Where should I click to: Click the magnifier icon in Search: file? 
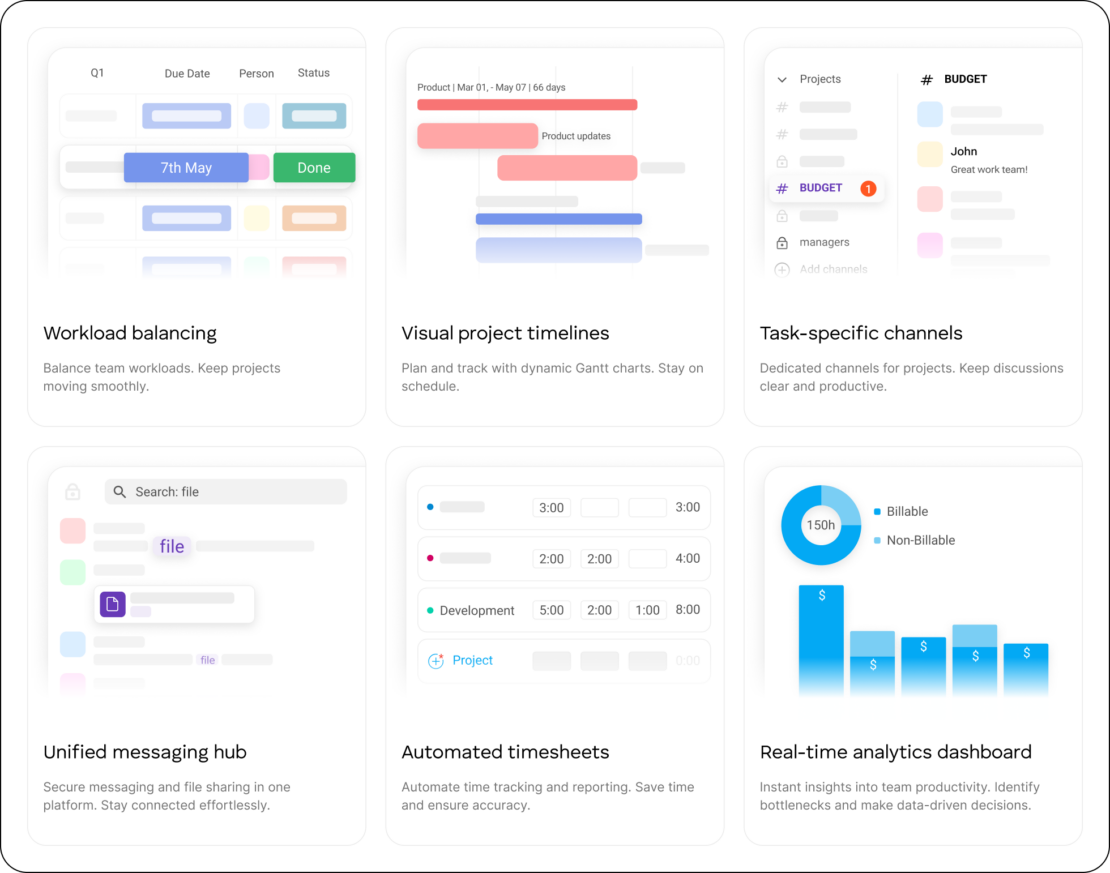tap(120, 492)
